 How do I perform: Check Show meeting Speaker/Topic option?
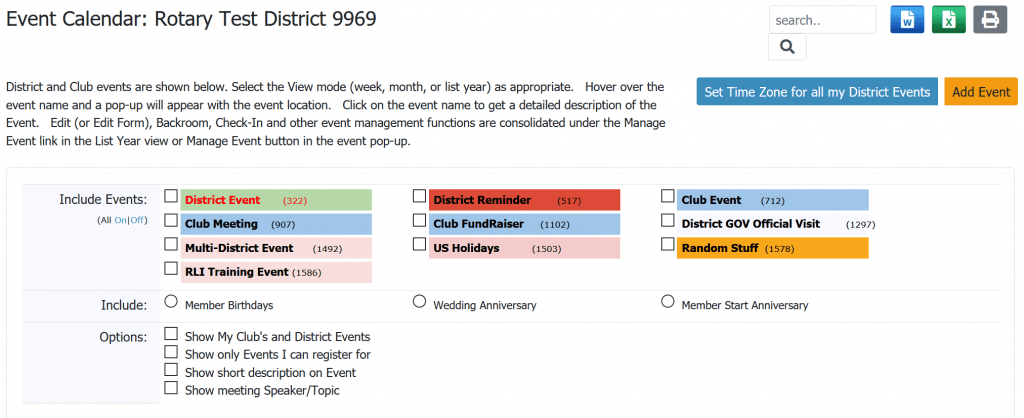pos(171,388)
